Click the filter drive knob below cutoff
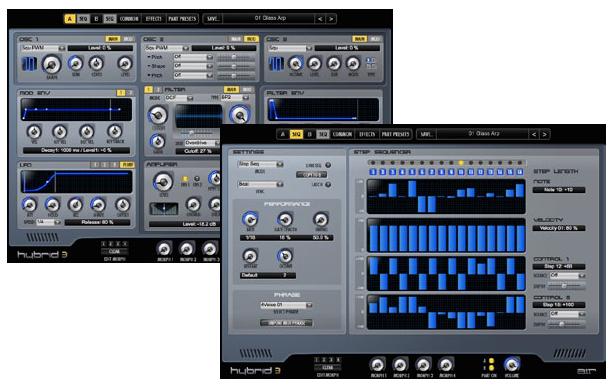 (x=157, y=141)
